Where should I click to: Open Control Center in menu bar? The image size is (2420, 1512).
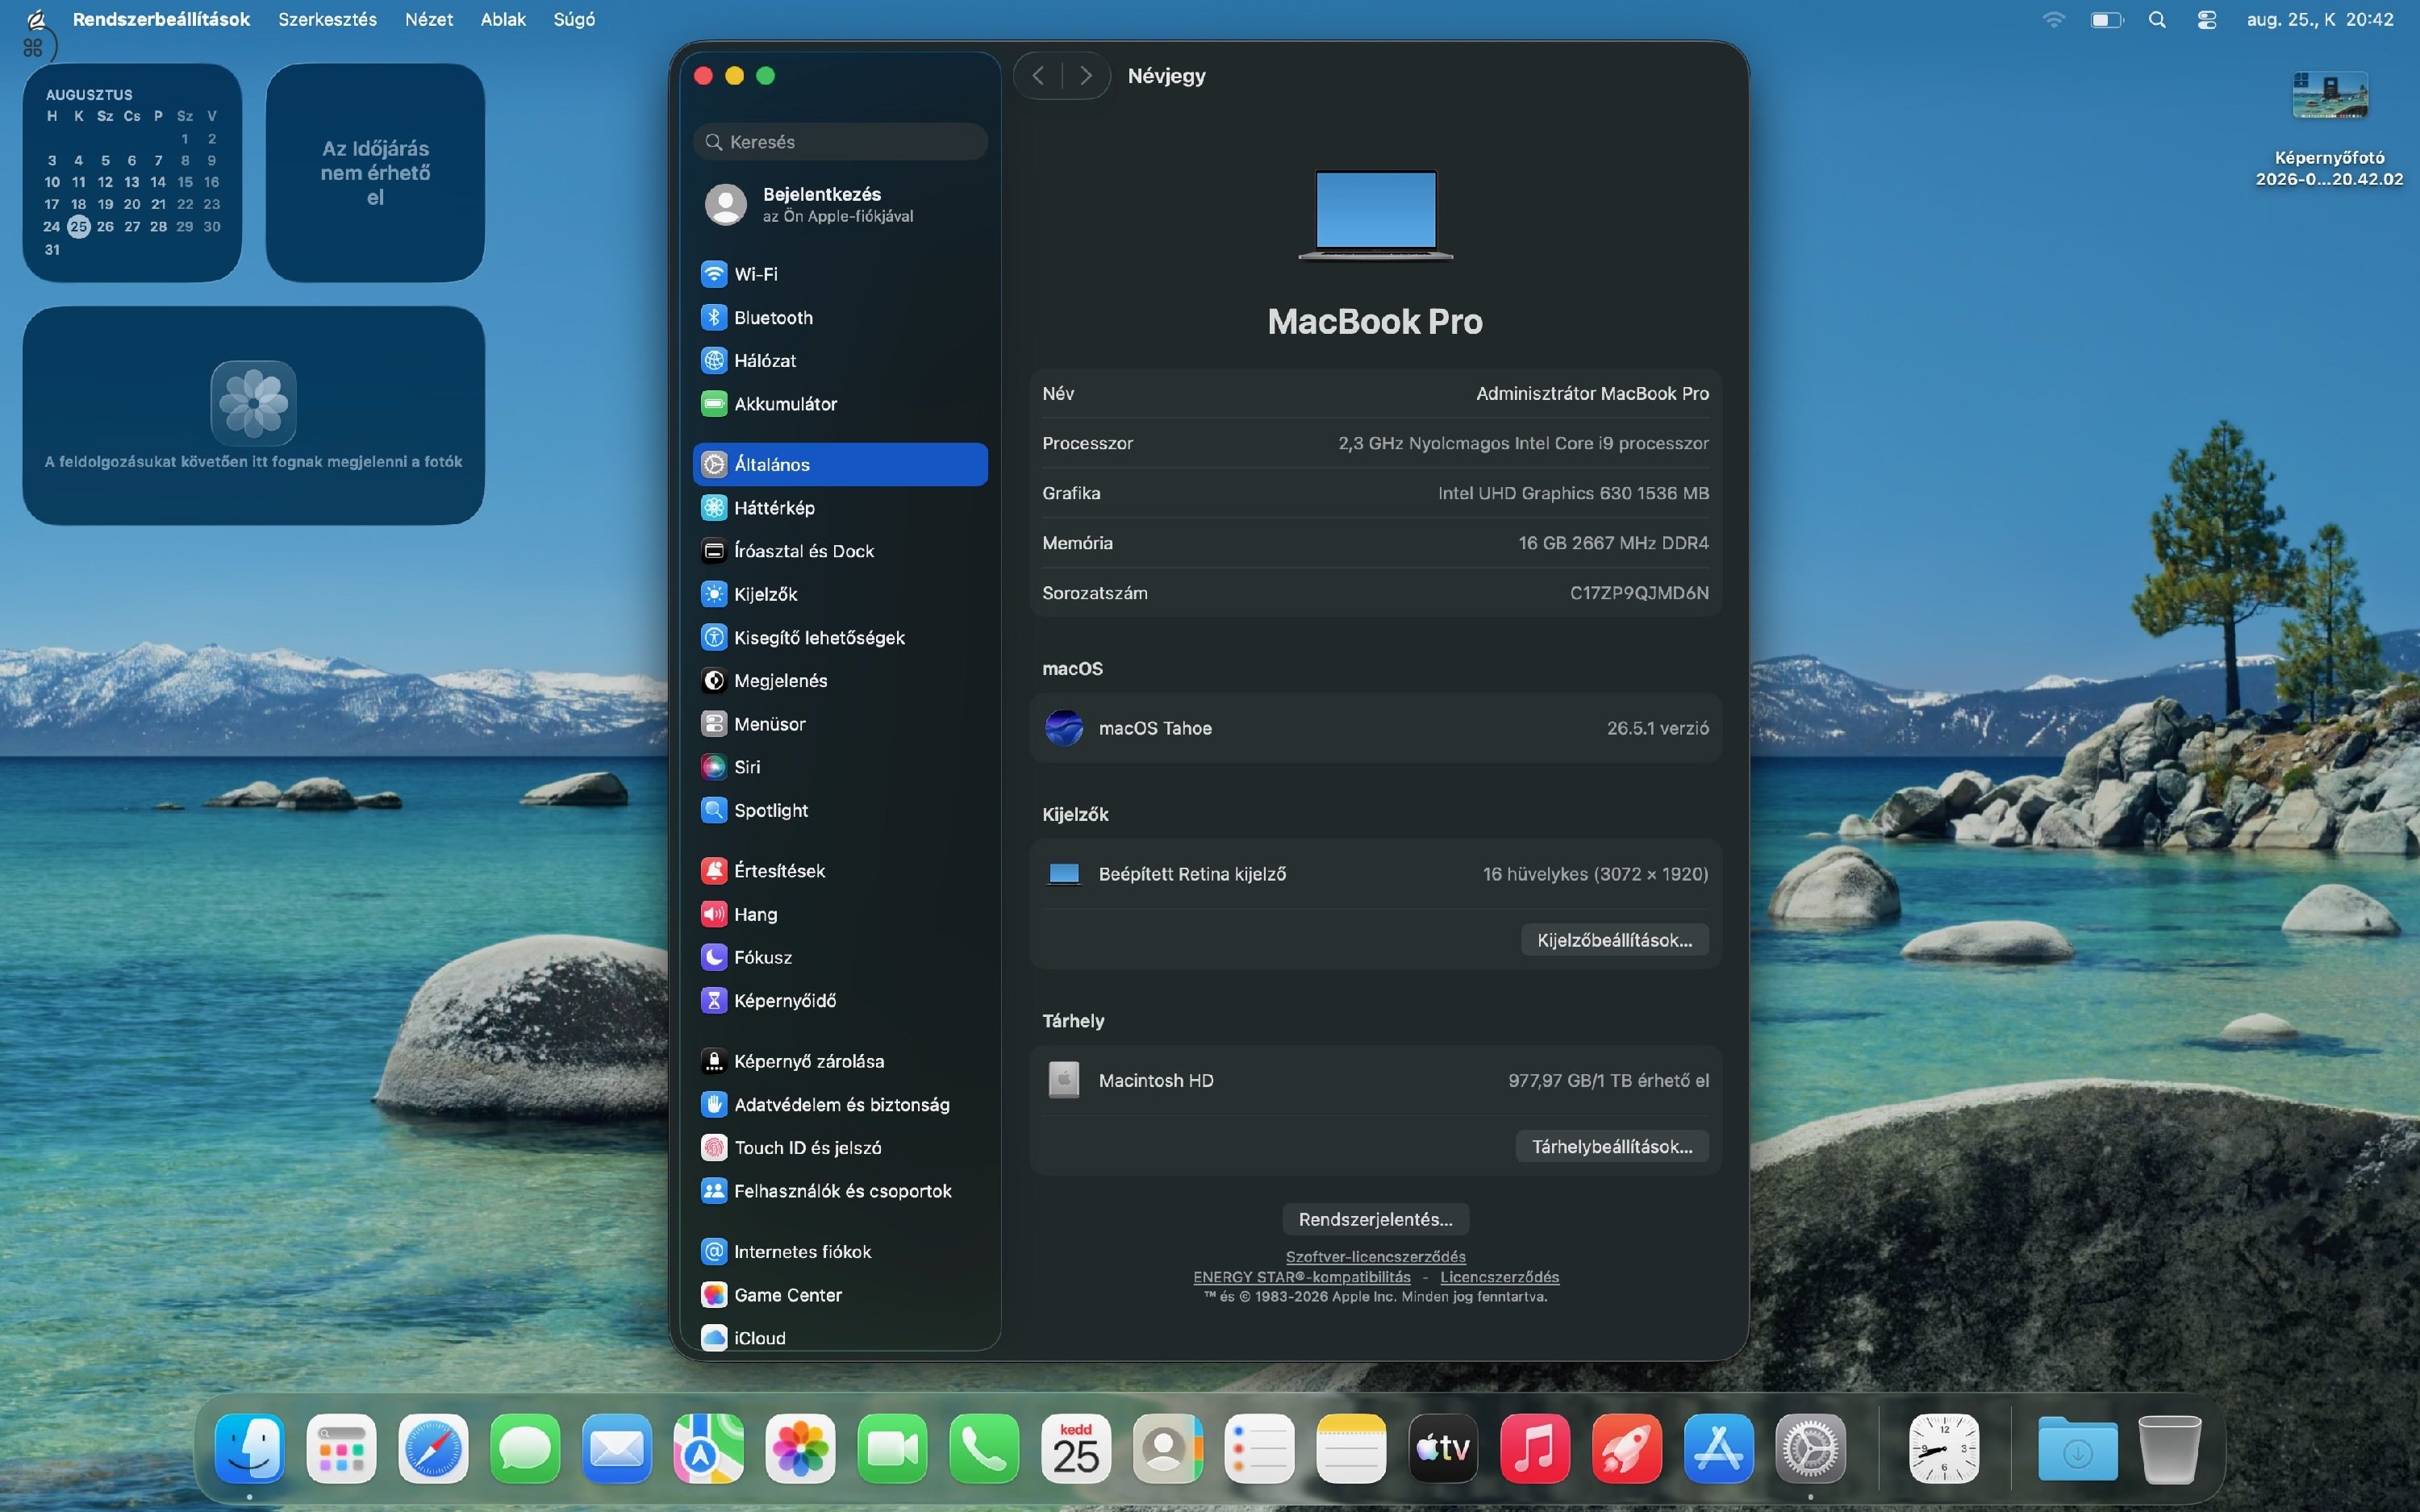[2207, 19]
